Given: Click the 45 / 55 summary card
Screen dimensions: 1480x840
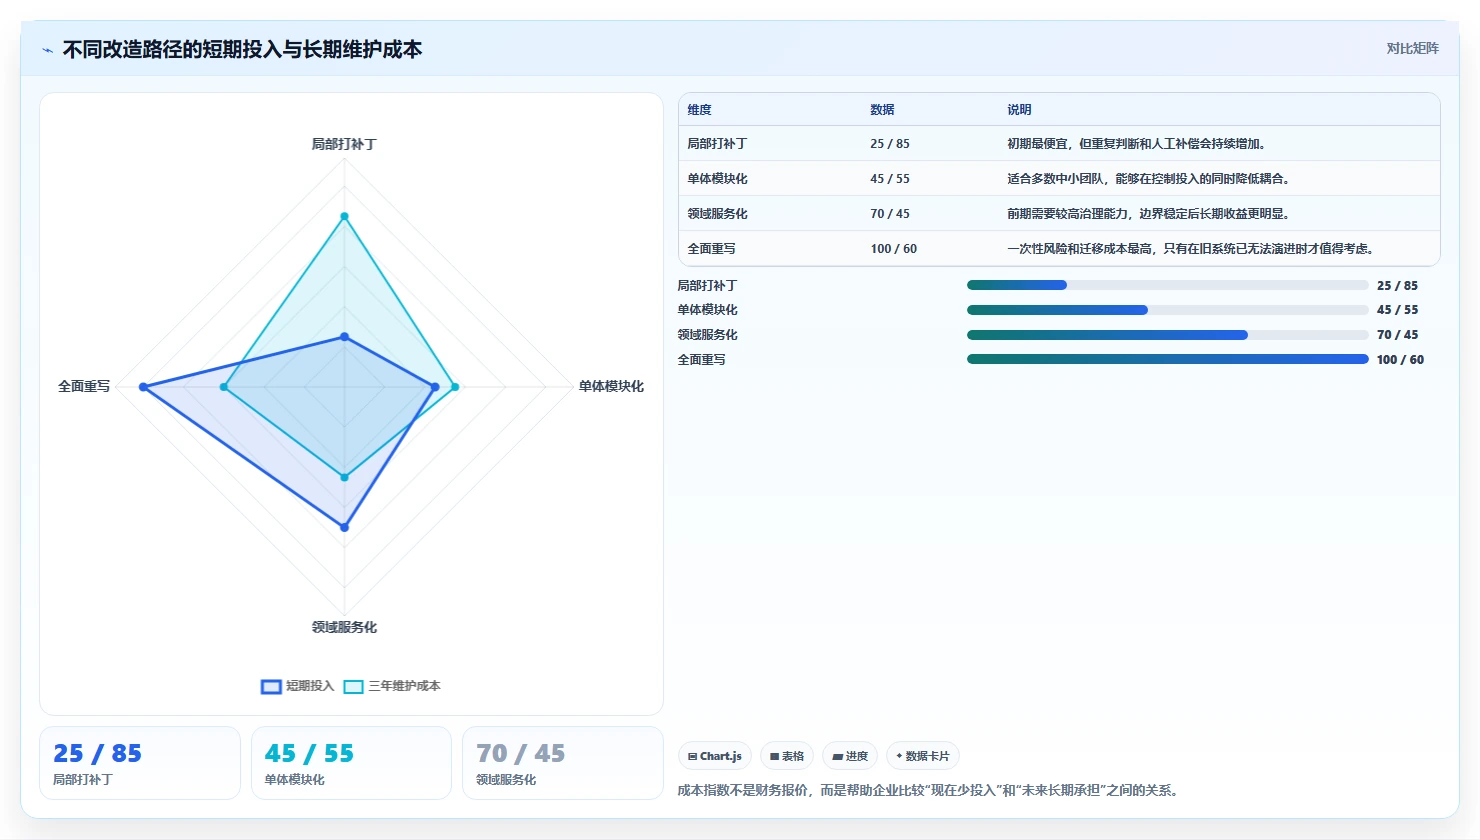Looking at the screenshot, I should tap(351, 763).
